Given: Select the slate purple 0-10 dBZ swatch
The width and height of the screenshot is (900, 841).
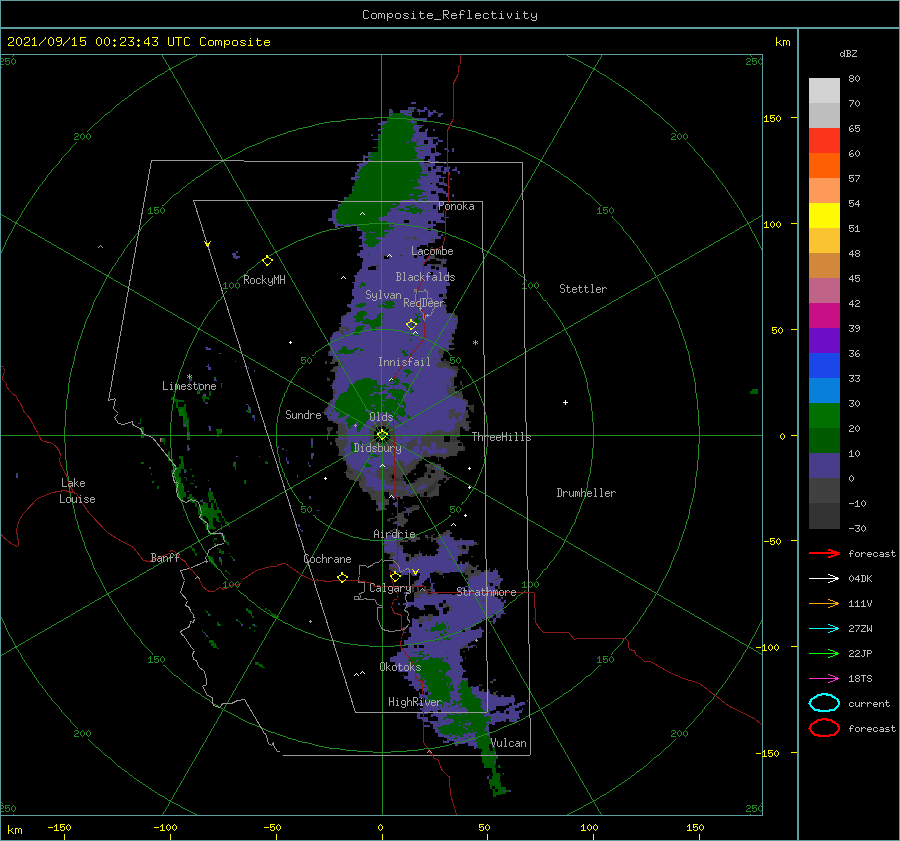Looking at the screenshot, I should point(824,465).
